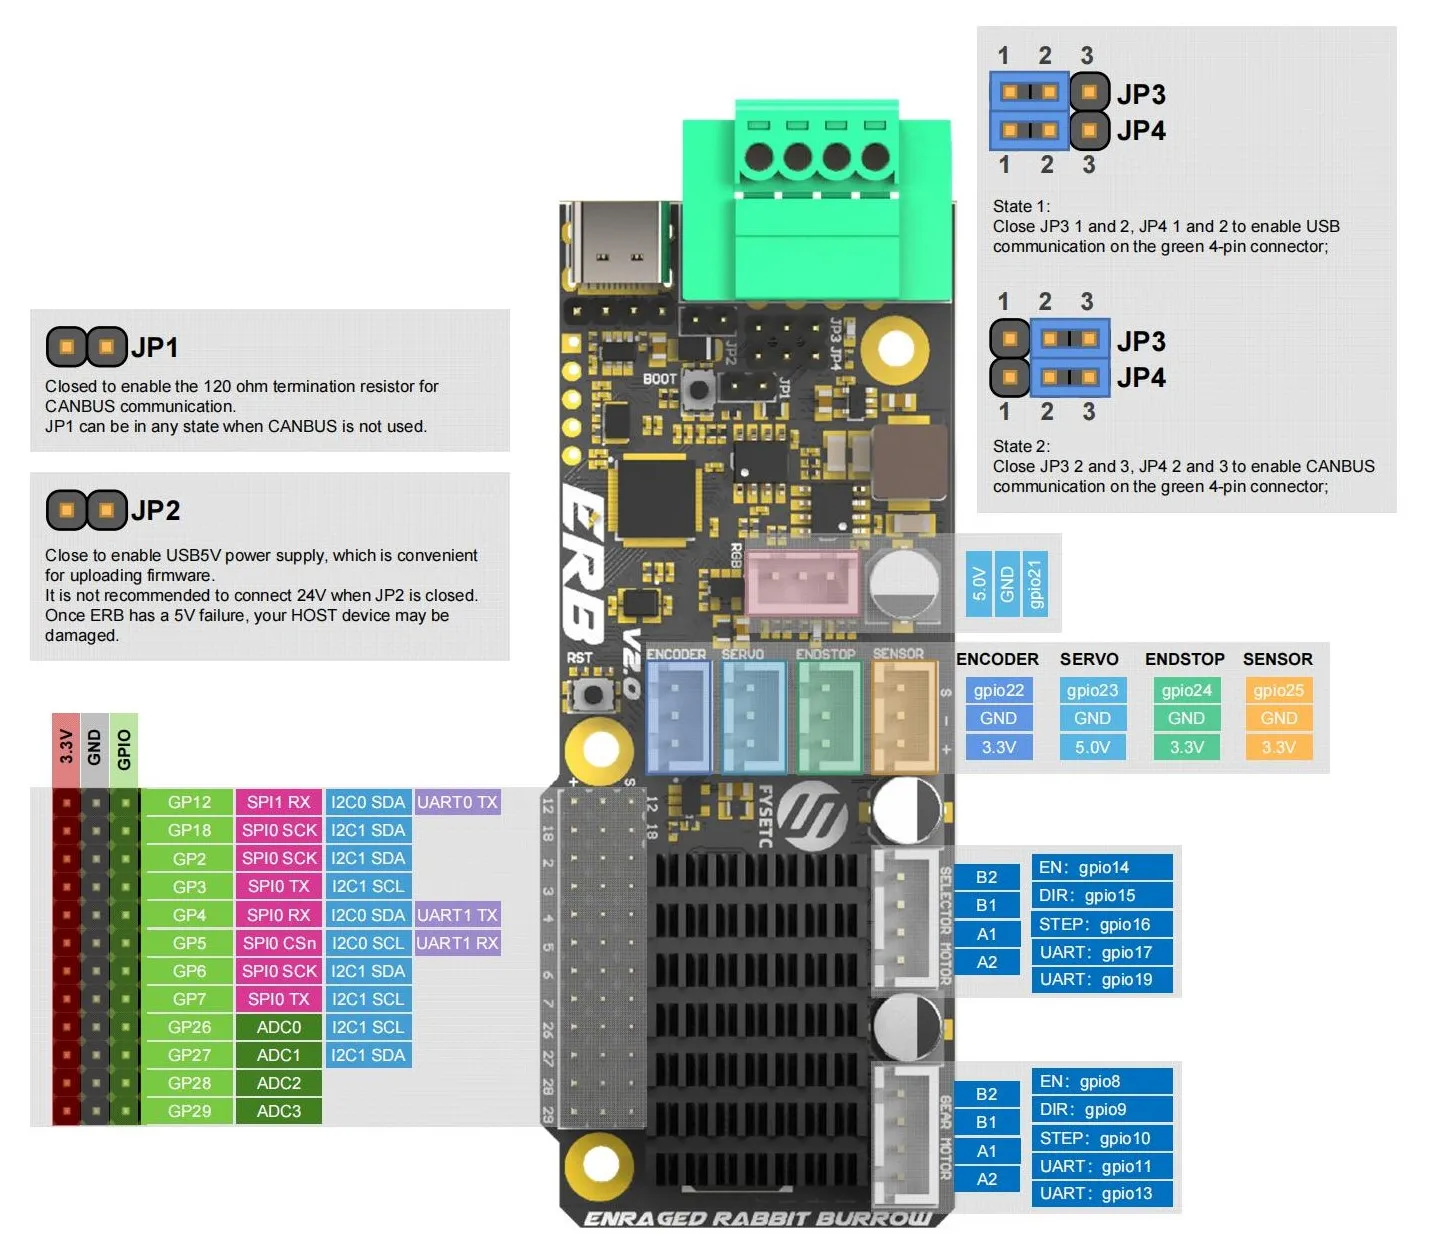1430x1250 pixels.
Task: Select the GP28 pin label
Action: [x=189, y=1083]
